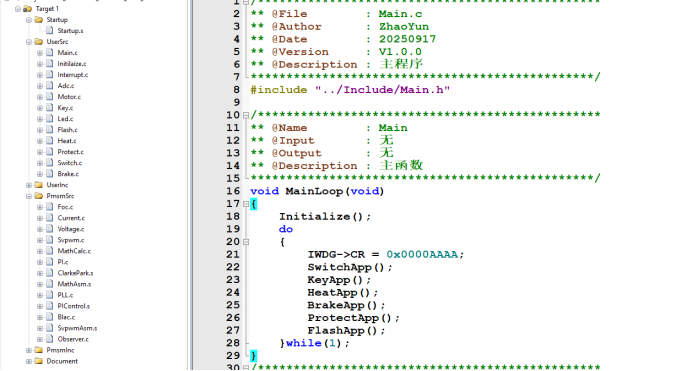Click the file icon next to Svpwm.c
The image size is (693, 371).
click(x=50, y=240)
